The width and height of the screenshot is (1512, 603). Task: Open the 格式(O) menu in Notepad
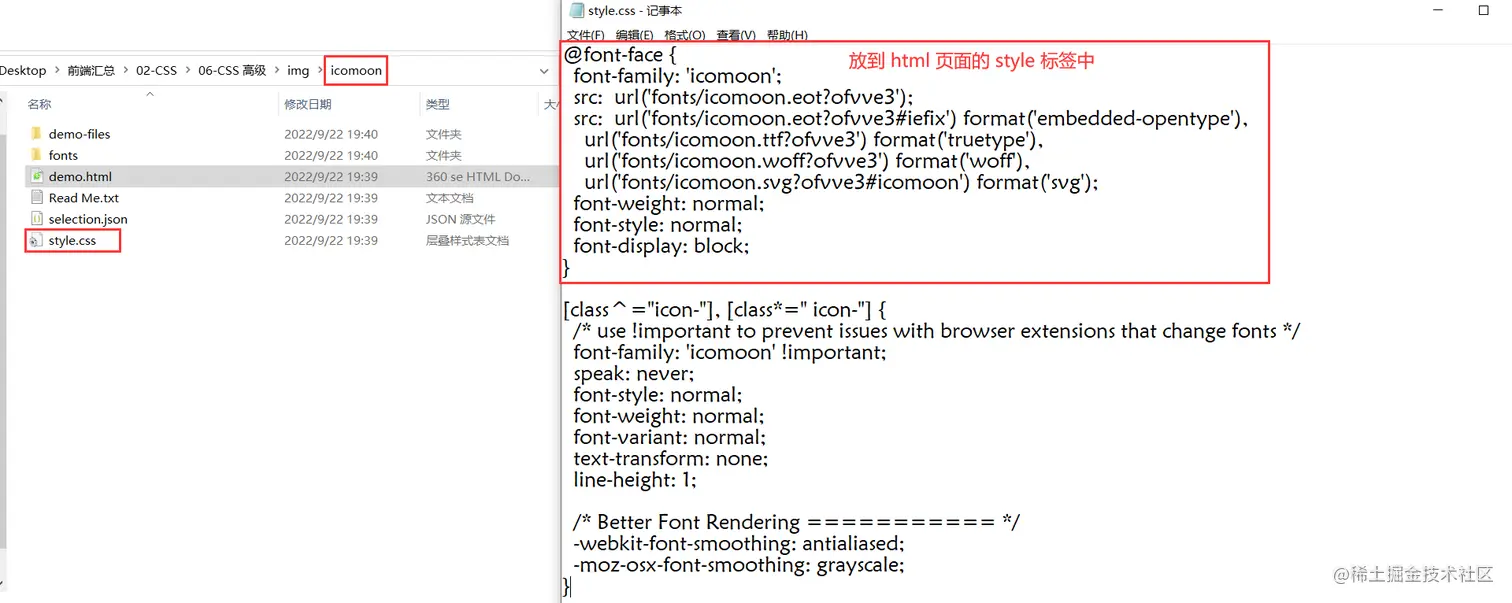685,35
